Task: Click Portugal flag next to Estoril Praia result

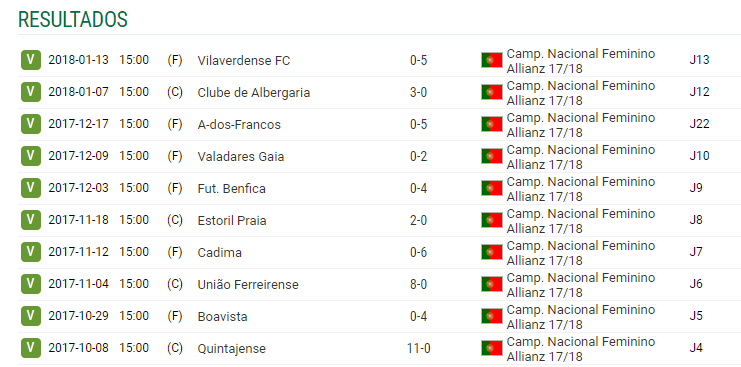Action: pos(491,220)
